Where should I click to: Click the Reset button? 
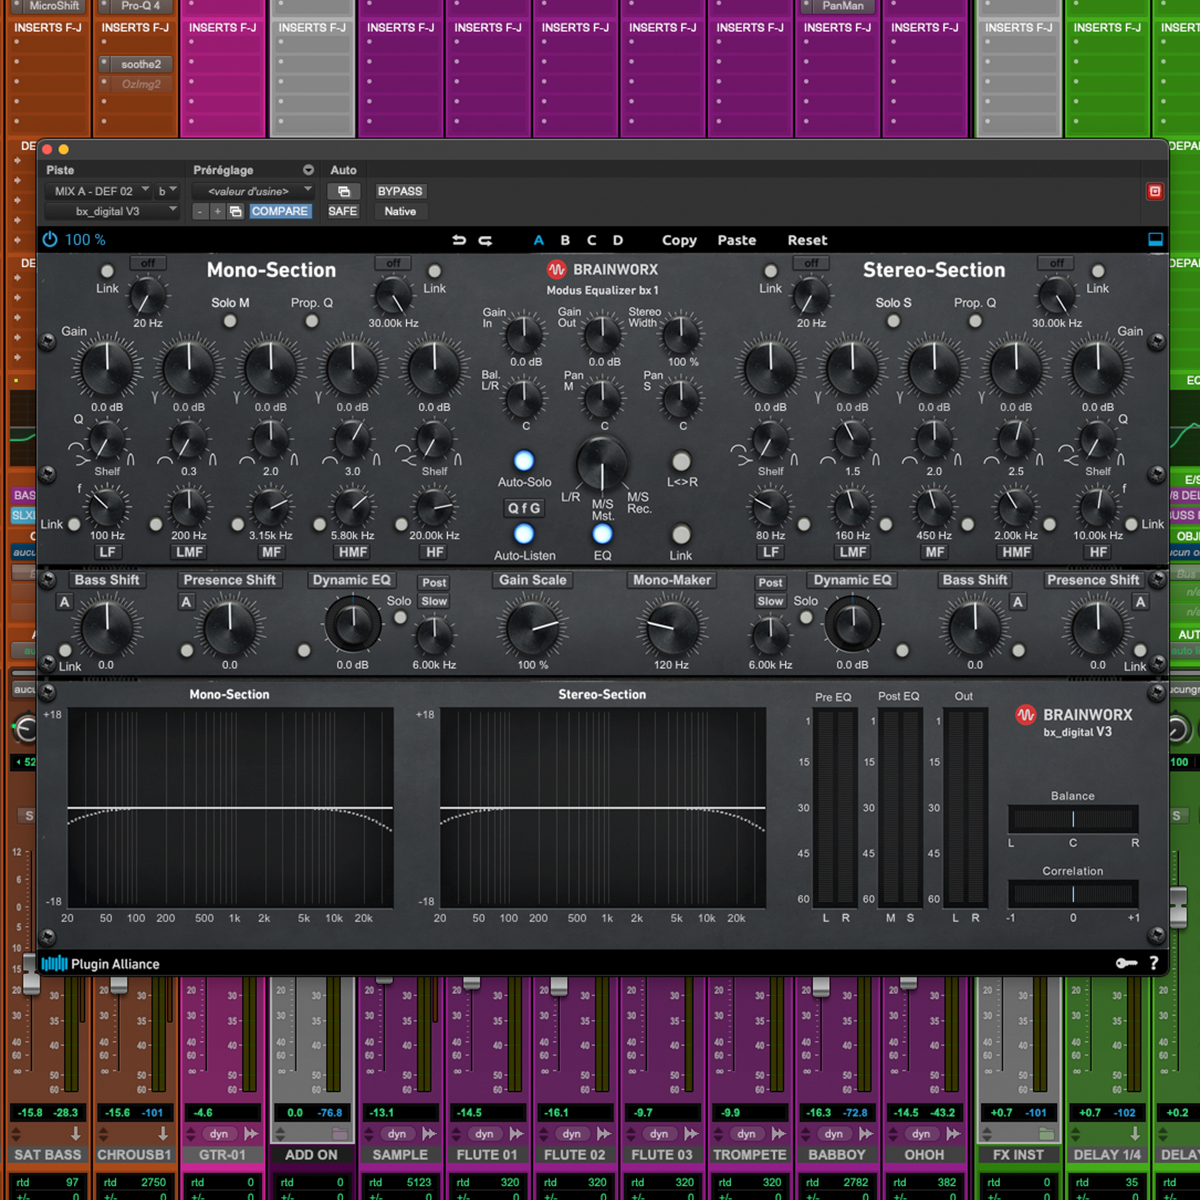(807, 240)
